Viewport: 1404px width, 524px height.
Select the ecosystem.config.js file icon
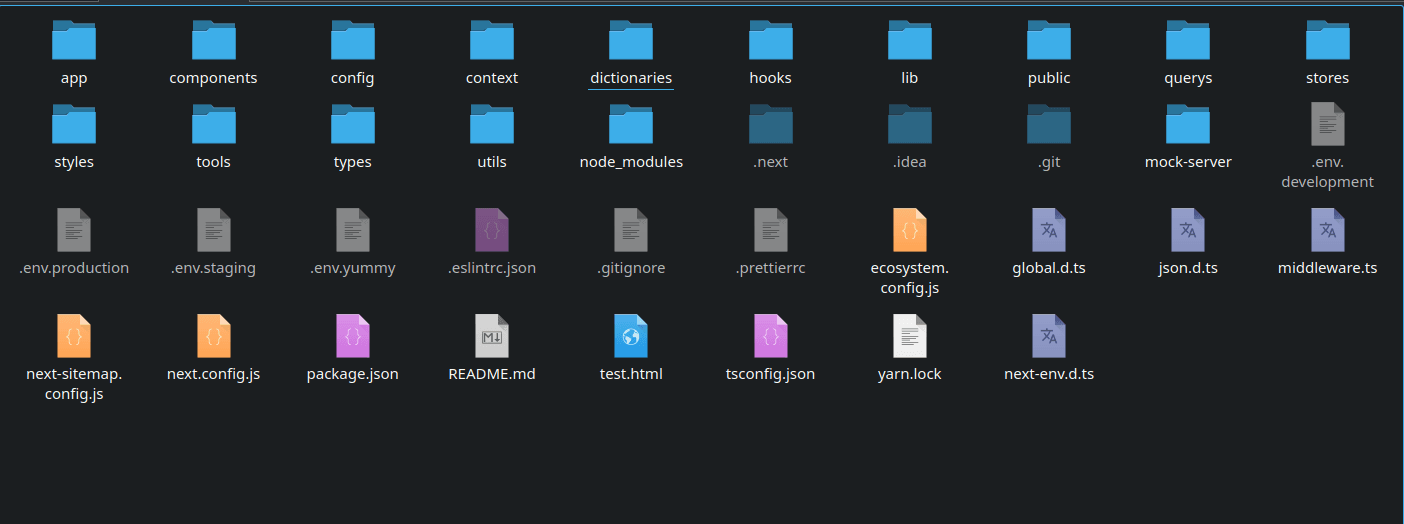[909, 230]
